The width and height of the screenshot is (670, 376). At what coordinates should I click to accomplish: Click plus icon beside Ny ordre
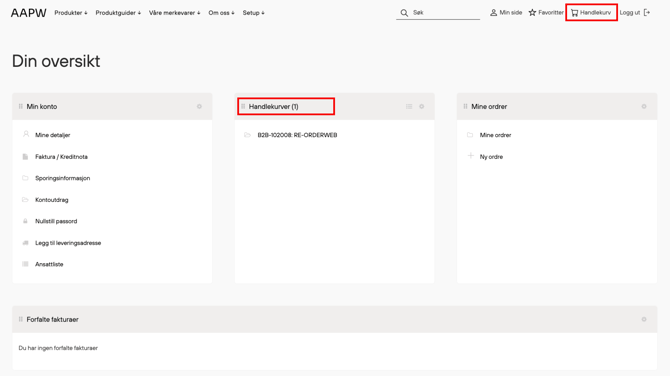470,156
